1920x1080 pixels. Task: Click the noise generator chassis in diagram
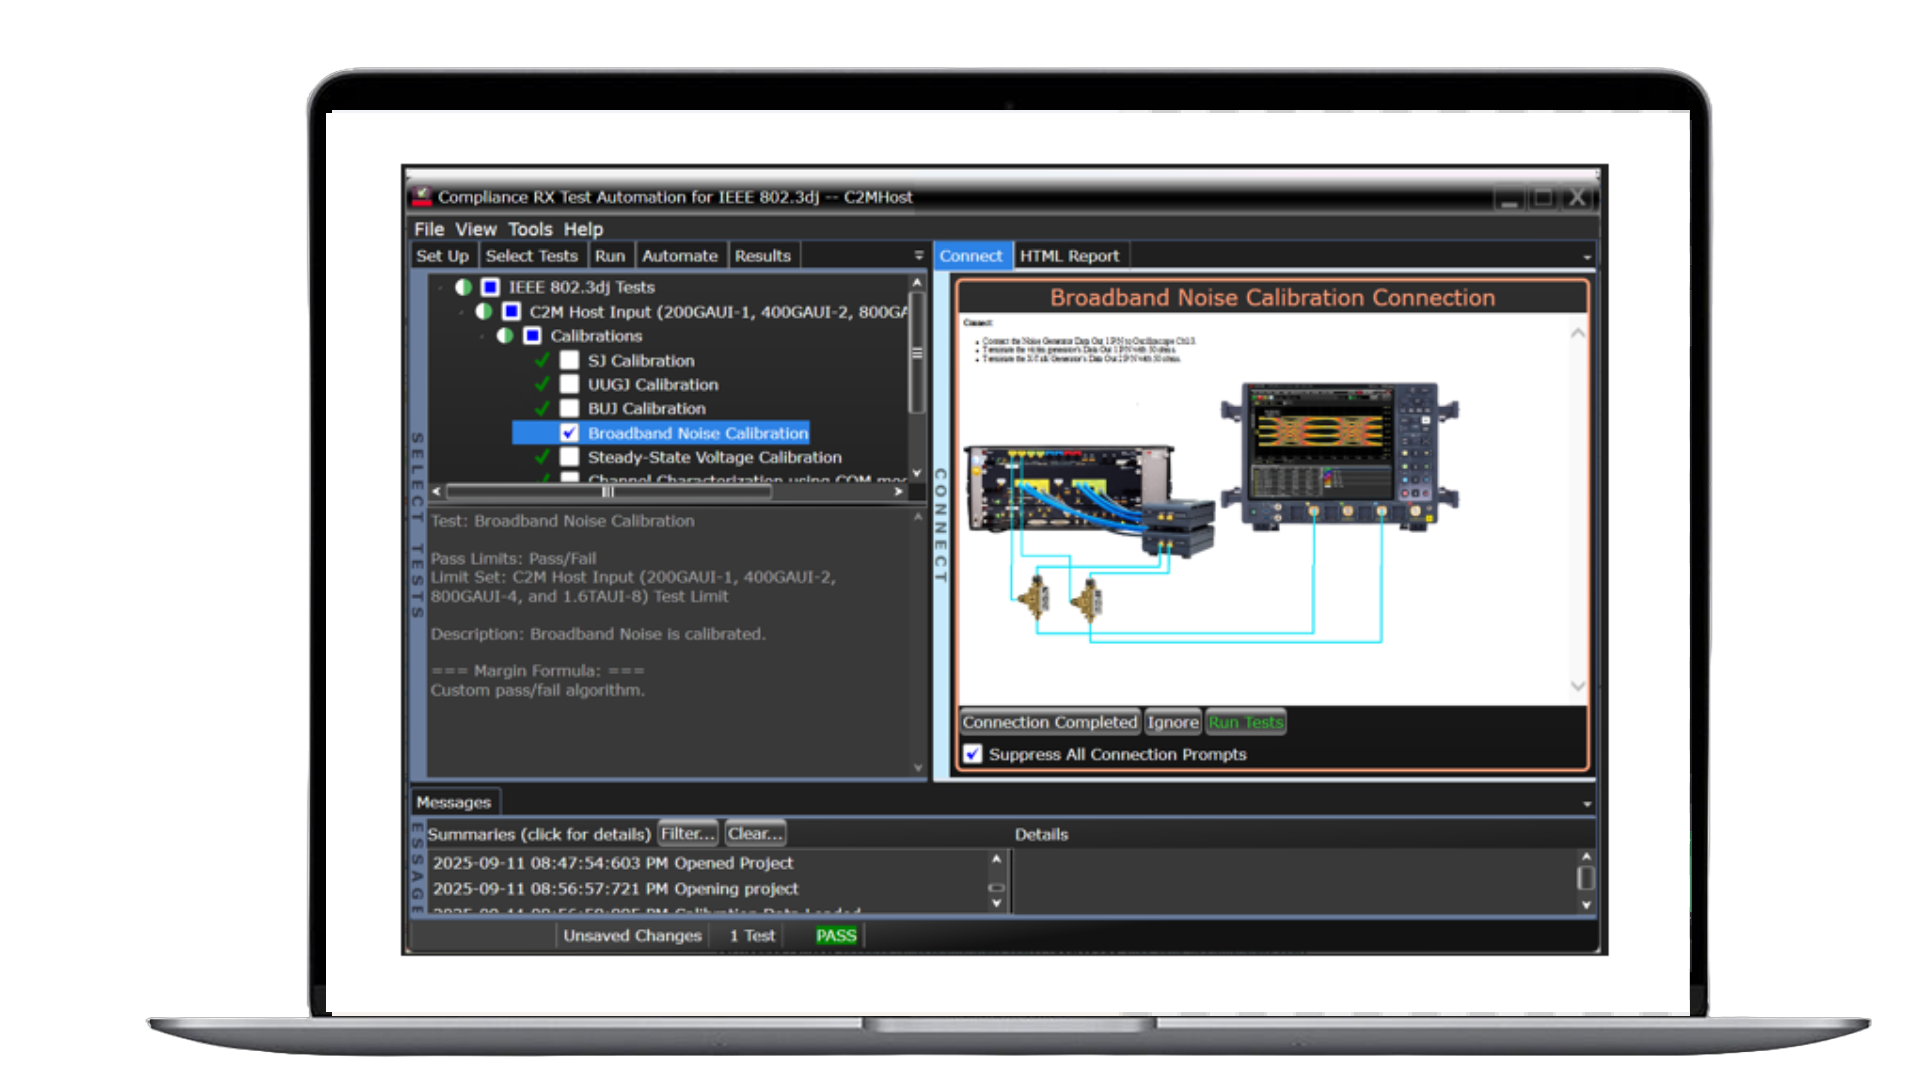1068,490
